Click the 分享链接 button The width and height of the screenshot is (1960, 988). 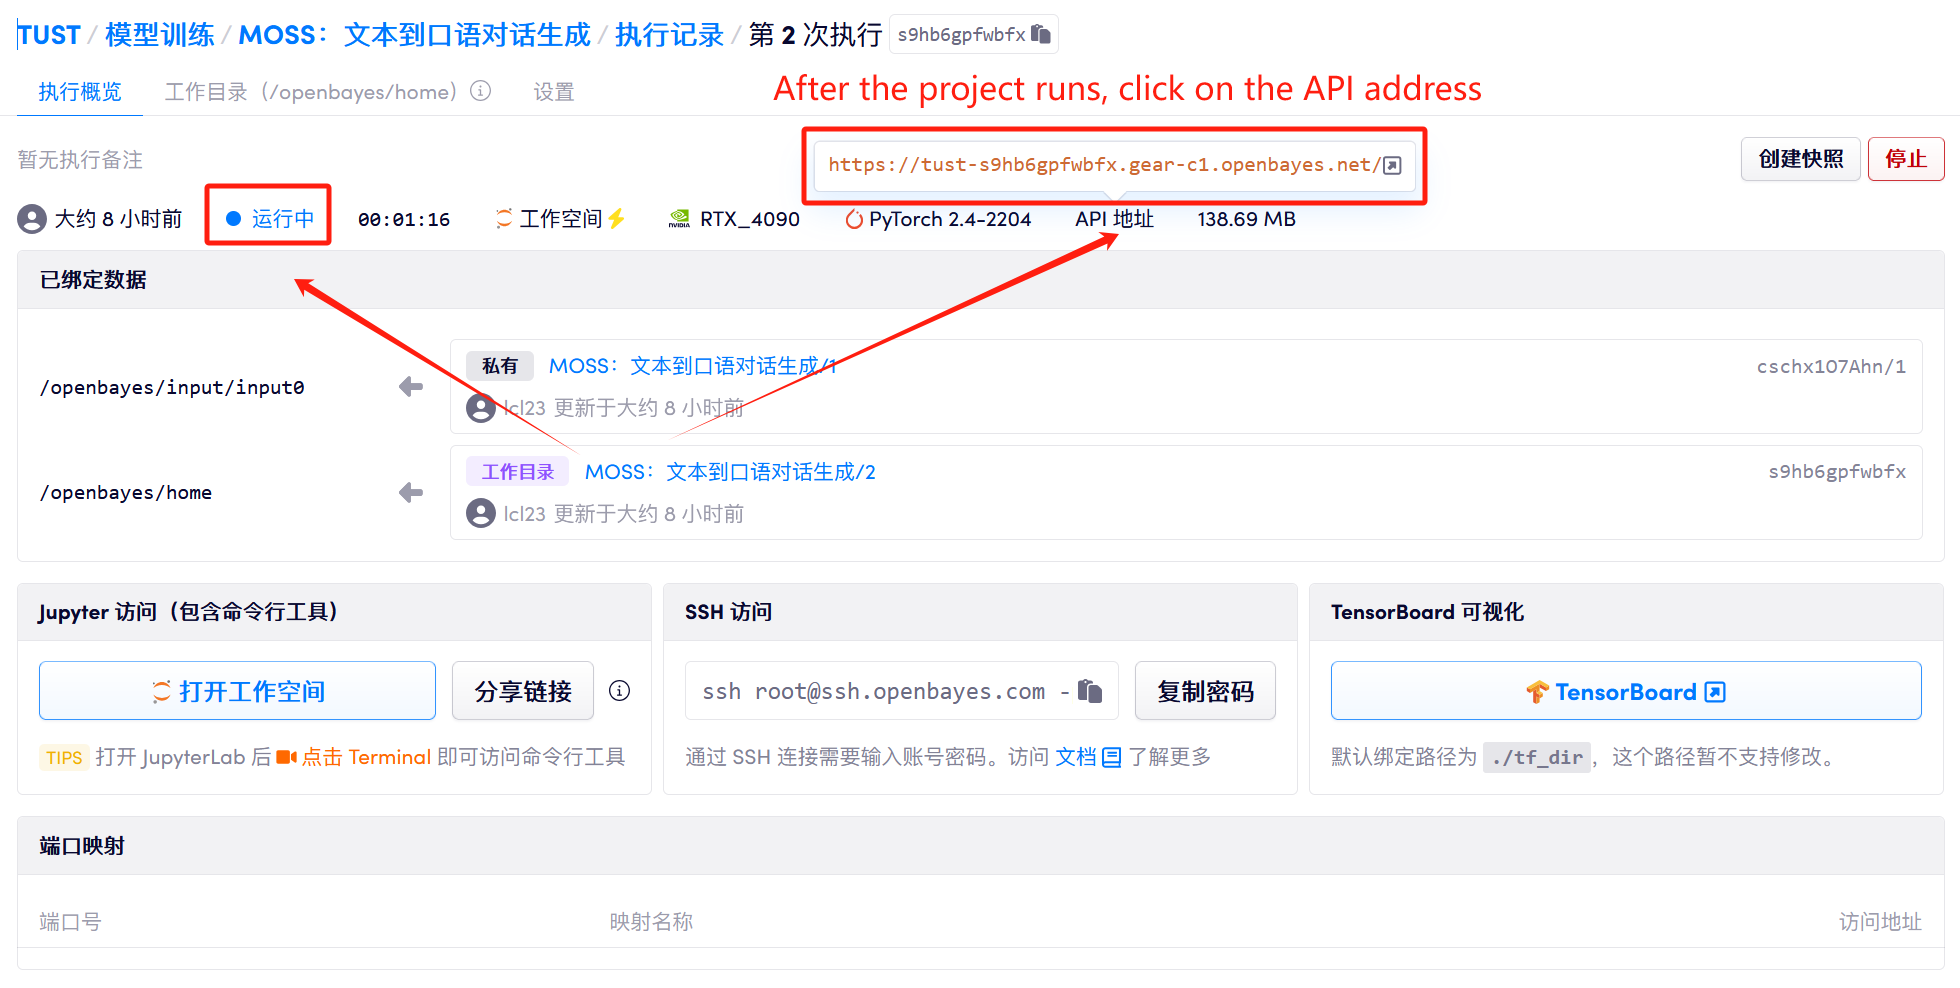(522, 691)
